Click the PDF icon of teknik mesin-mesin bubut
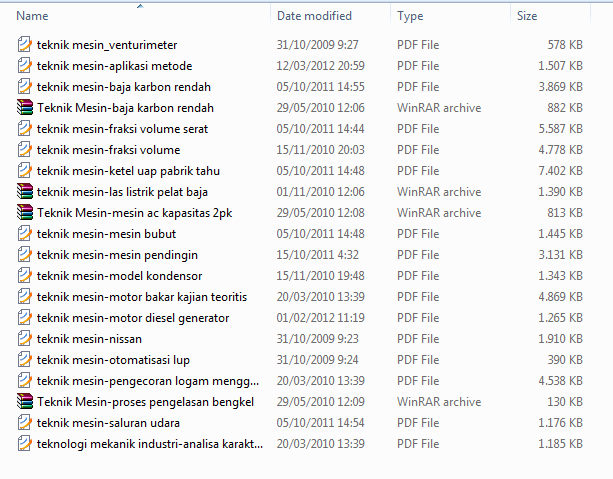 coord(24,233)
